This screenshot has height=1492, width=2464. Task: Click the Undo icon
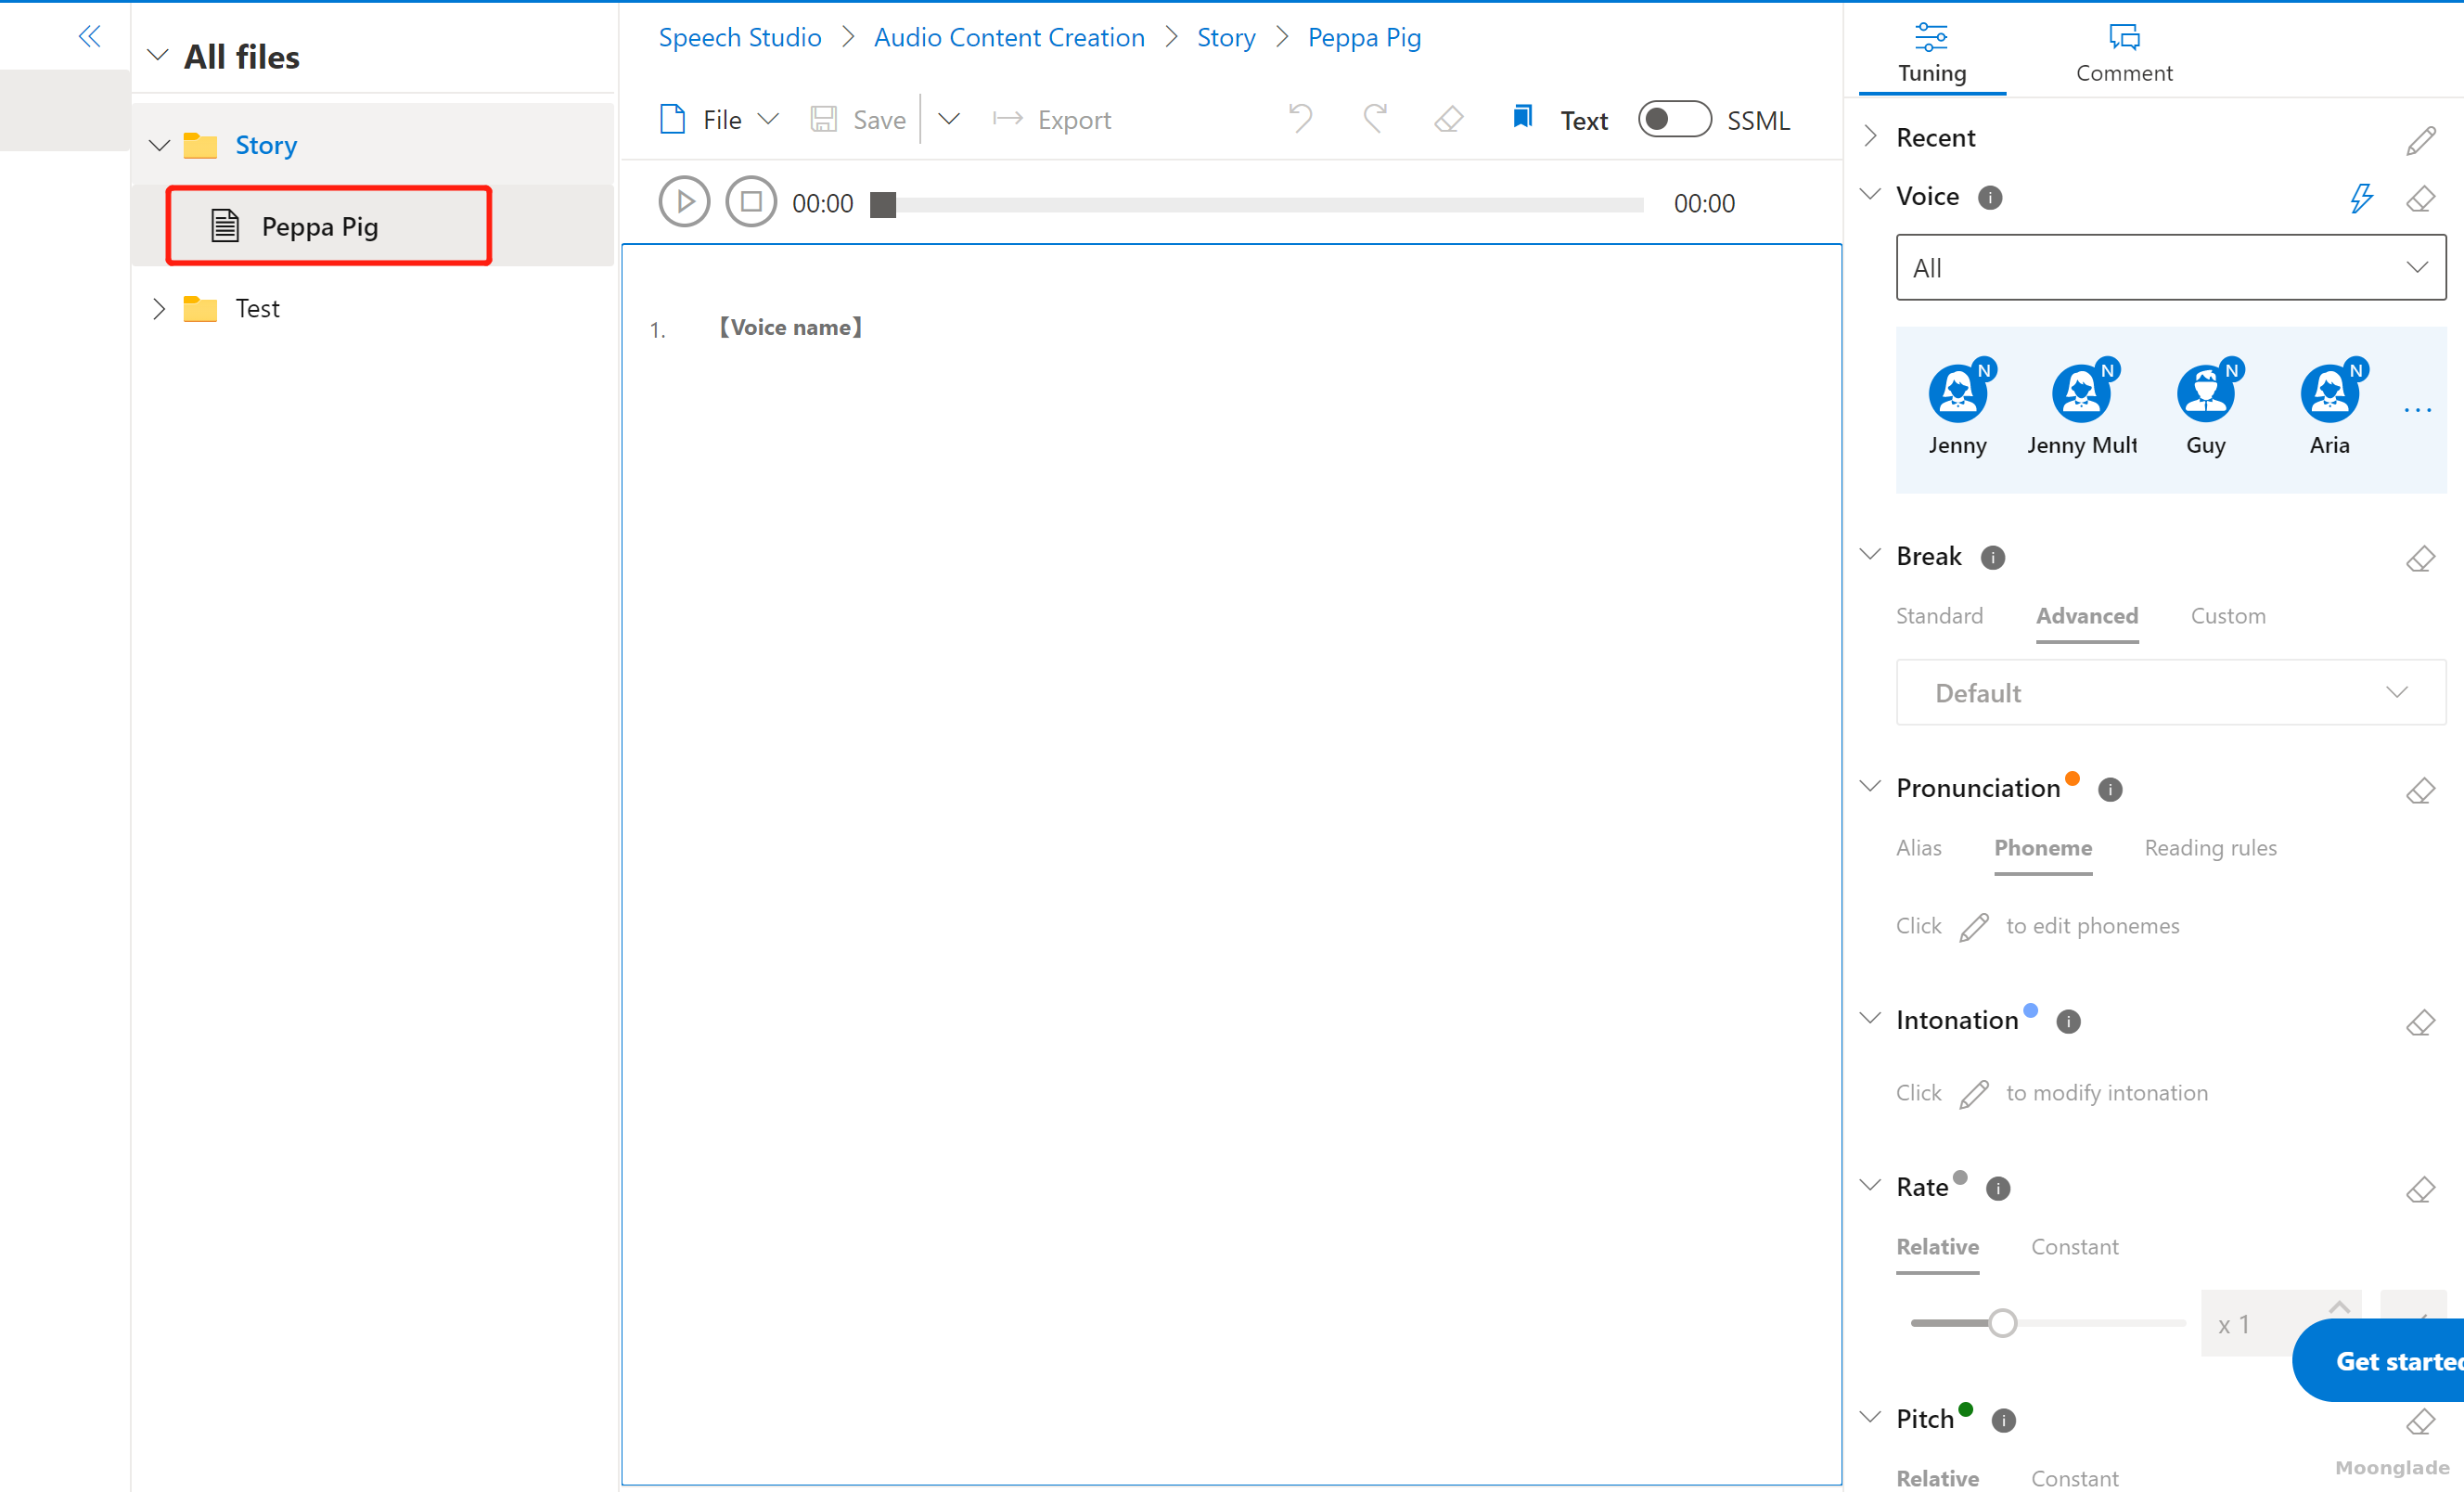[x=1300, y=119]
